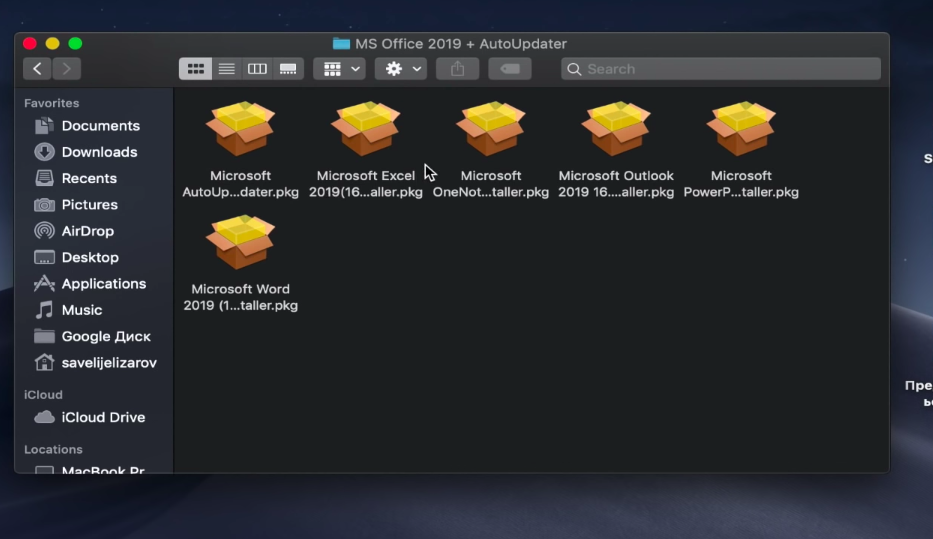The image size is (933, 539).
Task: Click 'MS Office 2019 + AutoUpdater' window title
Action: click(x=461, y=44)
